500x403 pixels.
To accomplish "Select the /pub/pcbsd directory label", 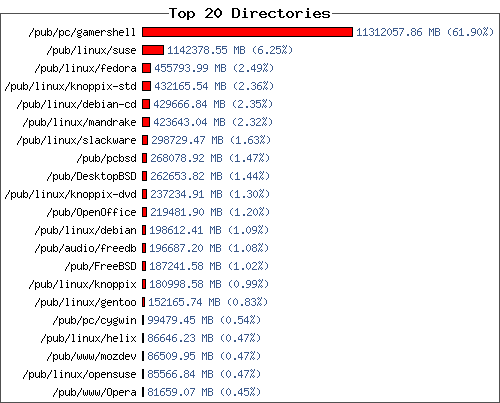I will [x=106, y=159].
